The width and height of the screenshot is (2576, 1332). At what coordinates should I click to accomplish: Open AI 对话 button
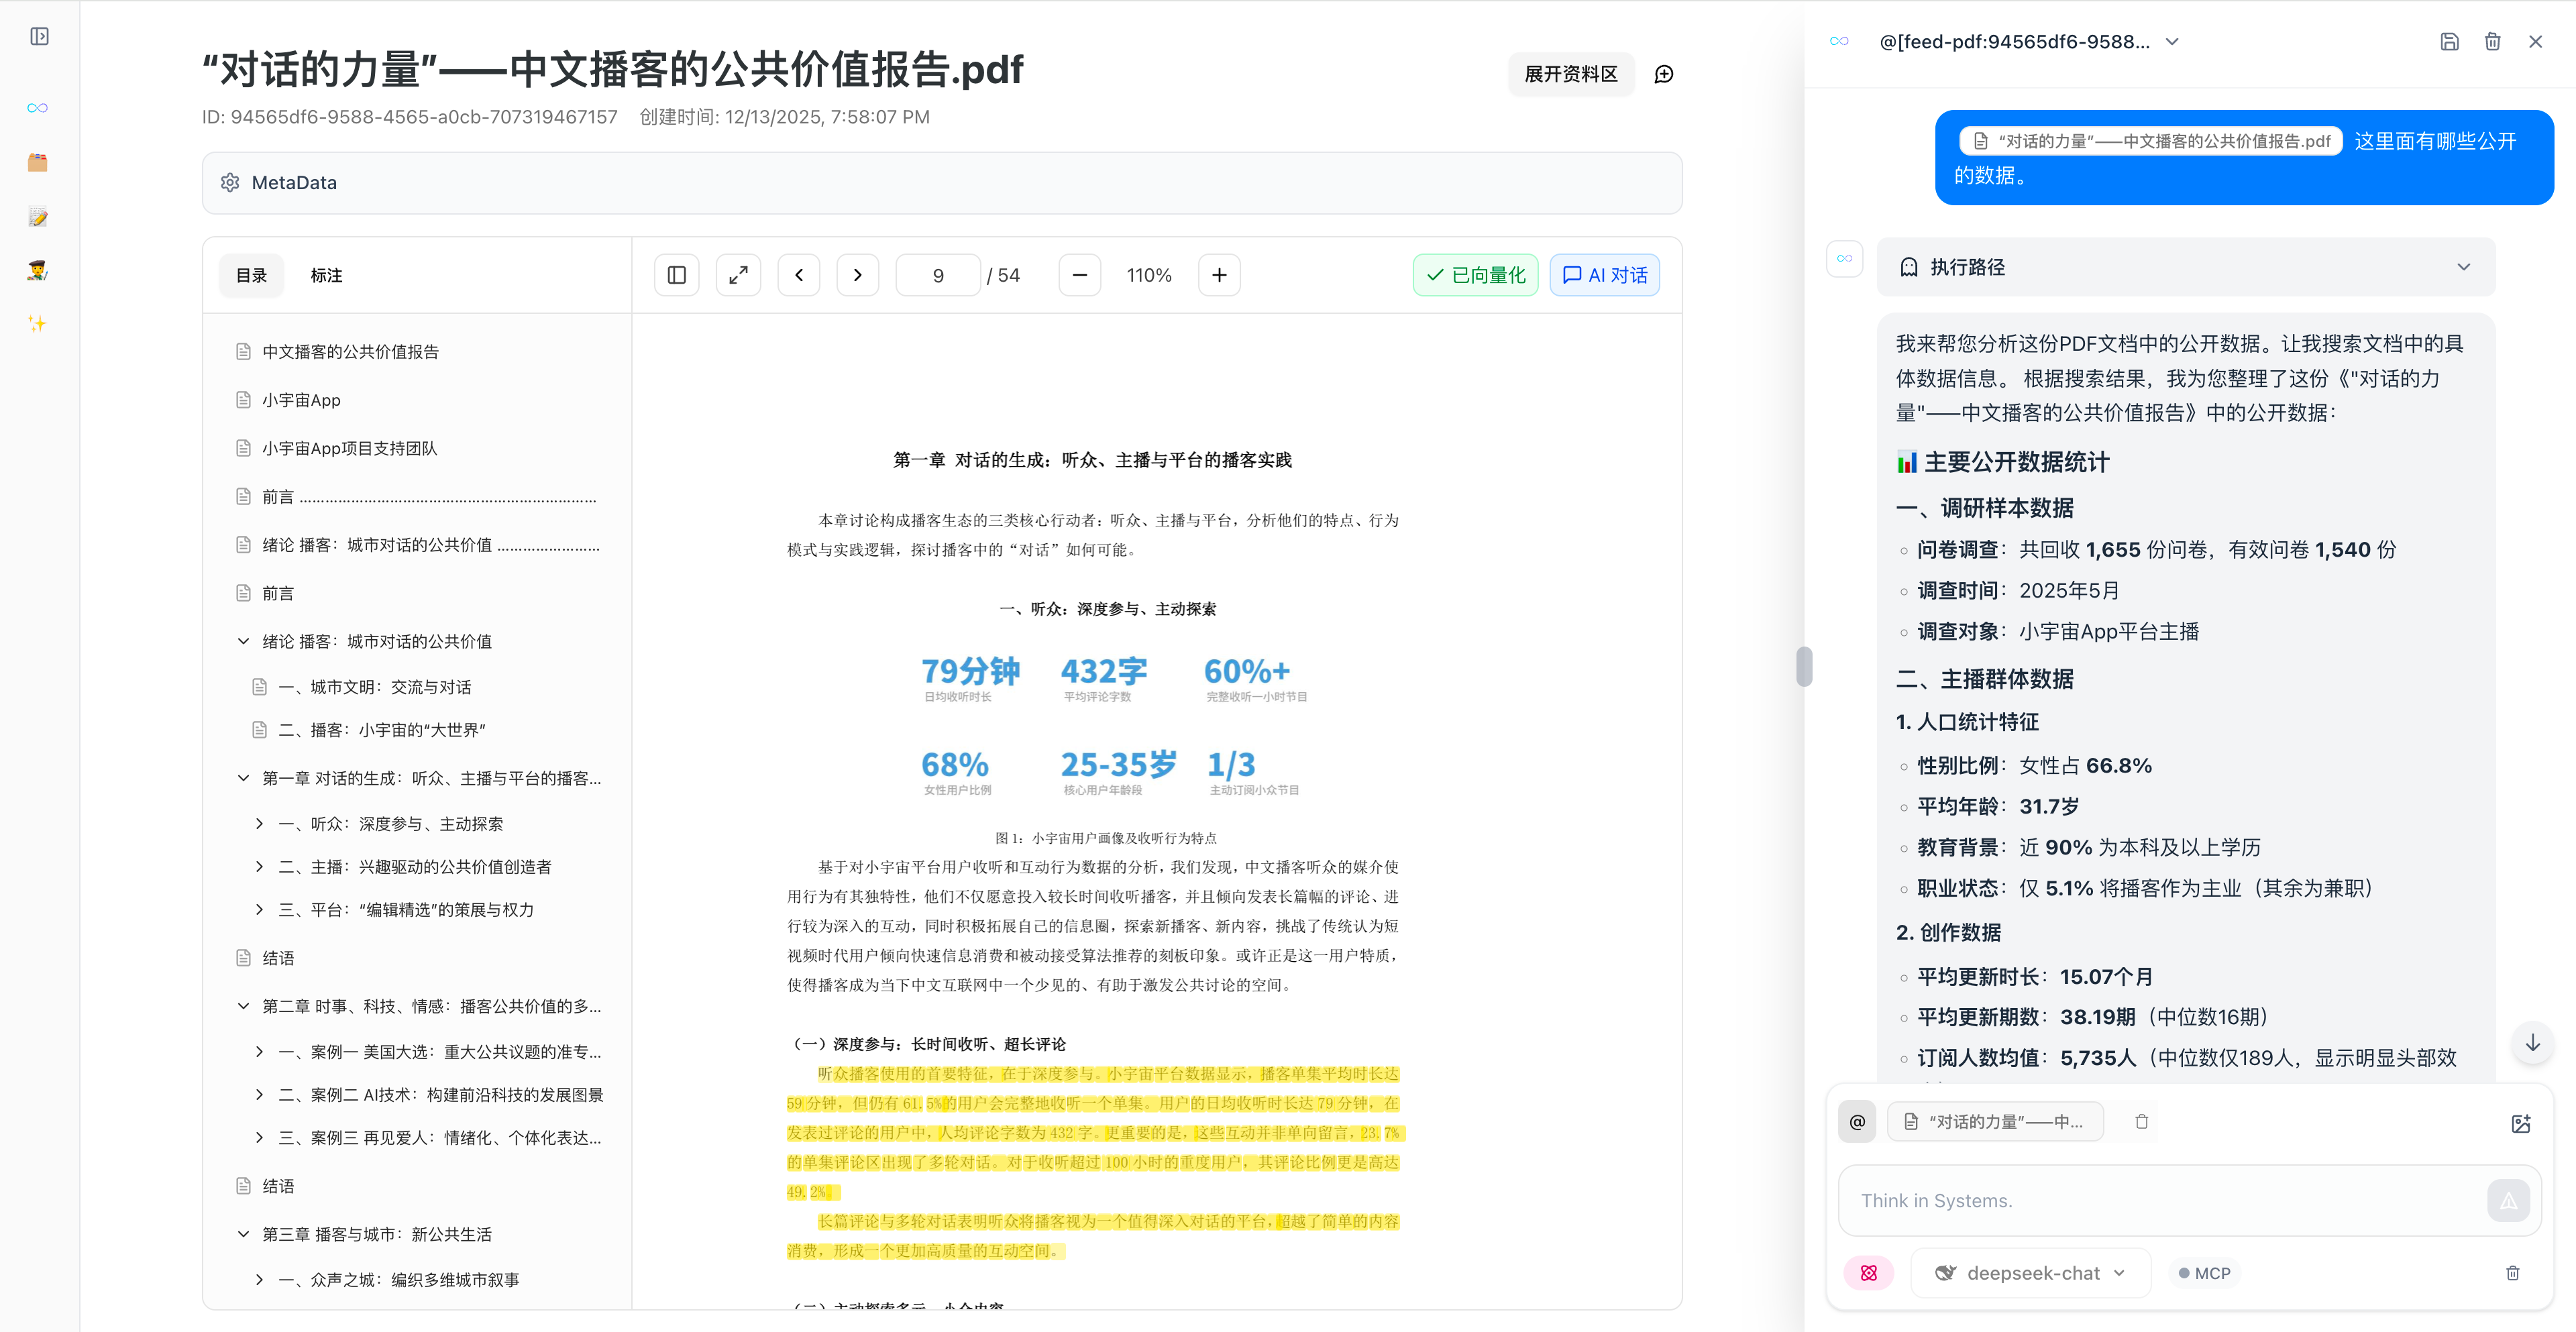click(1604, 275)
